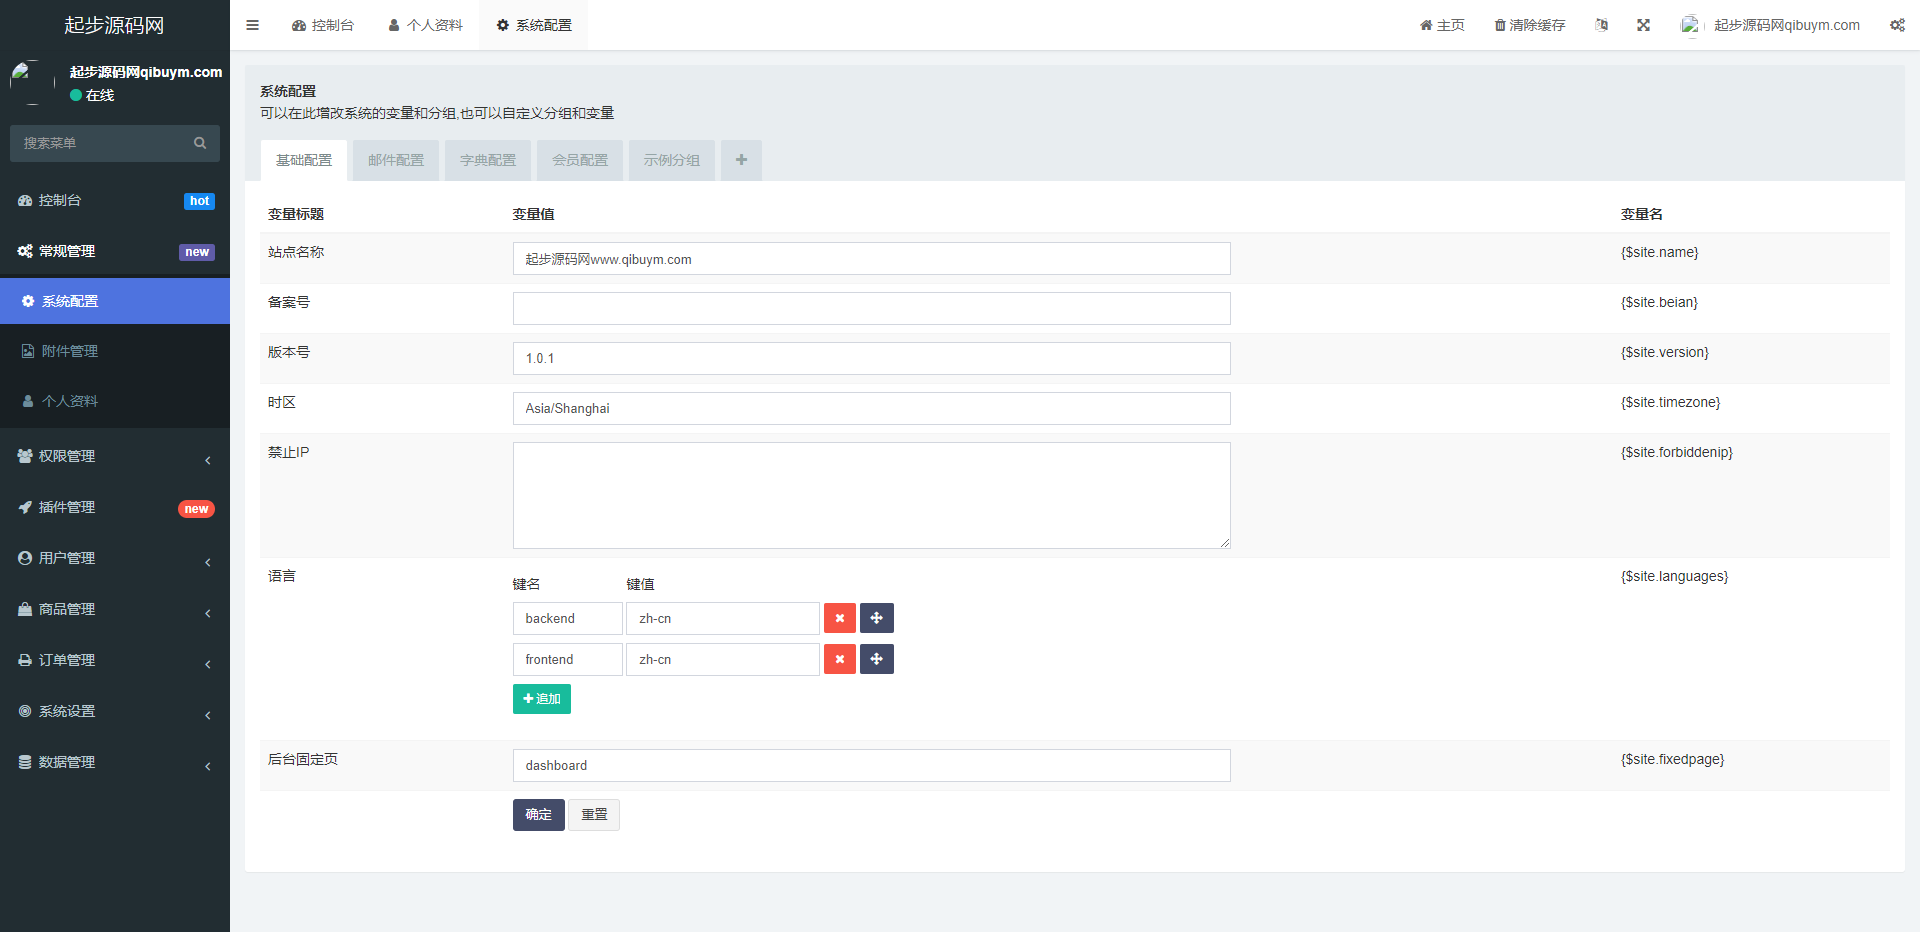Screen dimensions: 1920x932
Task: Click the 起步源码网qibuym.com username in header
Action: [1787, 25]
